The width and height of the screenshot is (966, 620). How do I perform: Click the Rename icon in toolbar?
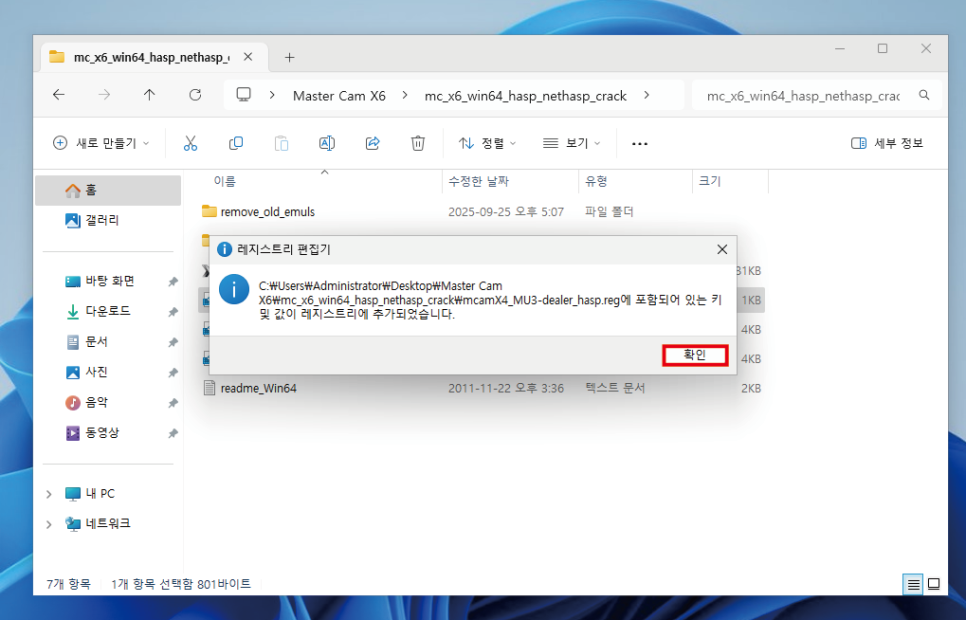(x=327, y=144)
